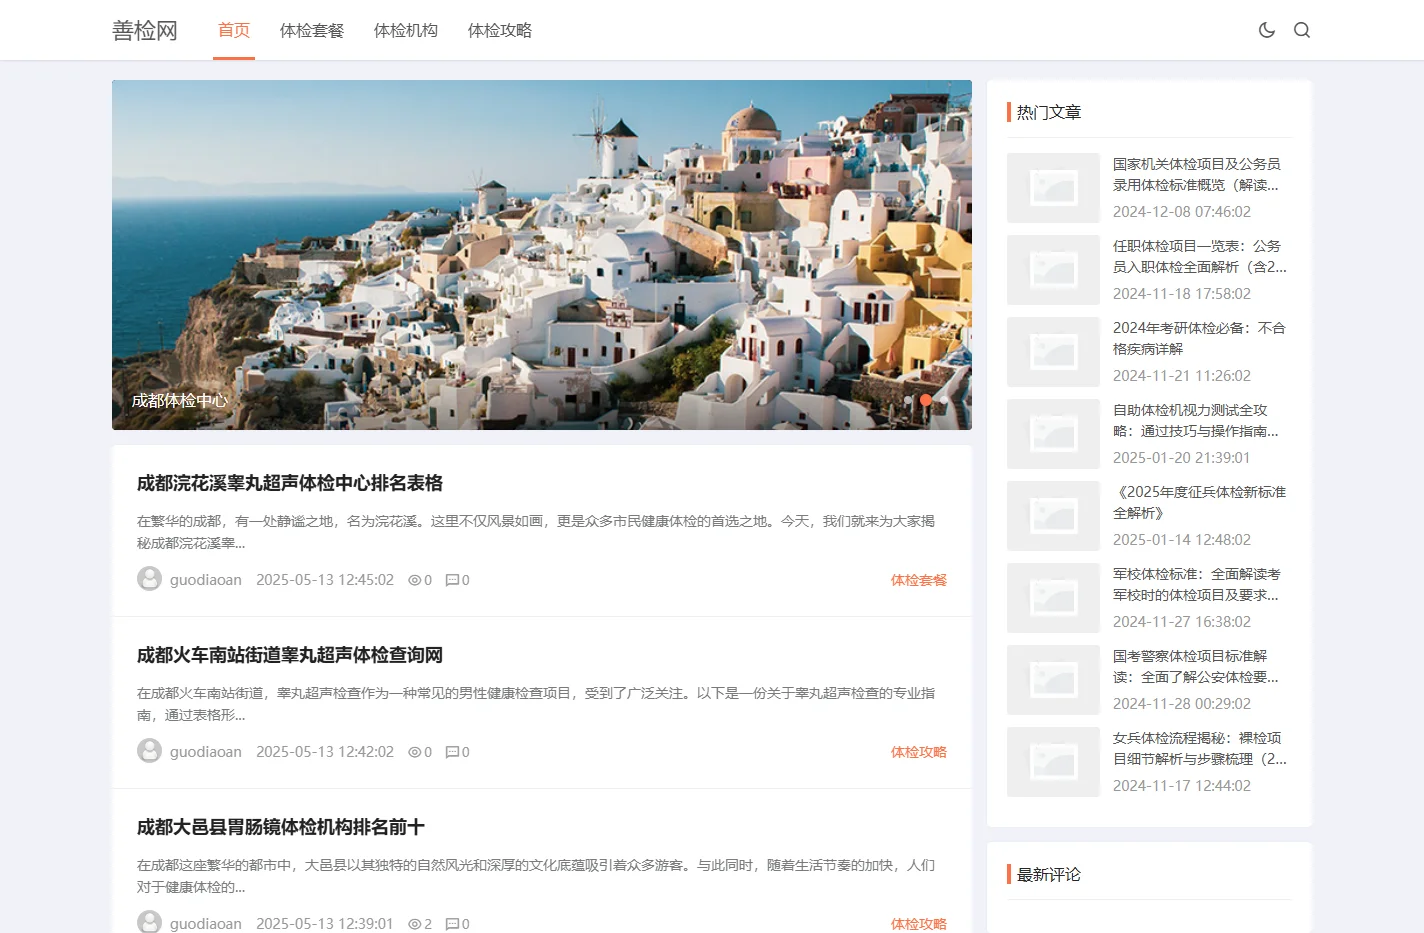Screen dimensions: 1424x933
Task: Click the 热门文章 section heading
Action: pyautogui.click(x=1049, y=112)
